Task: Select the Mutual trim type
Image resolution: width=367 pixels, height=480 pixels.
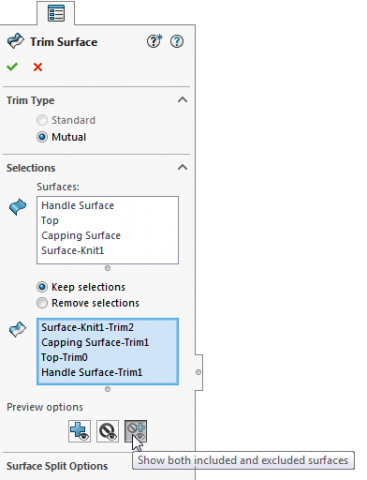Action: pyautogui.click(x=61, y=137)
